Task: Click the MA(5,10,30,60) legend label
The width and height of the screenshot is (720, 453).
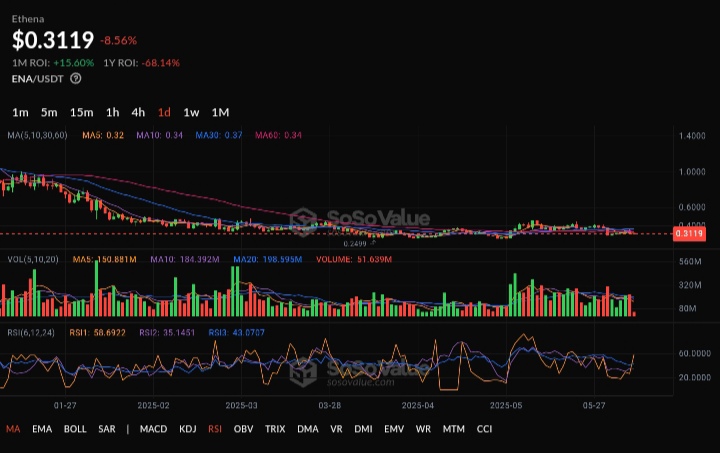Action: [x=38, y=135]
